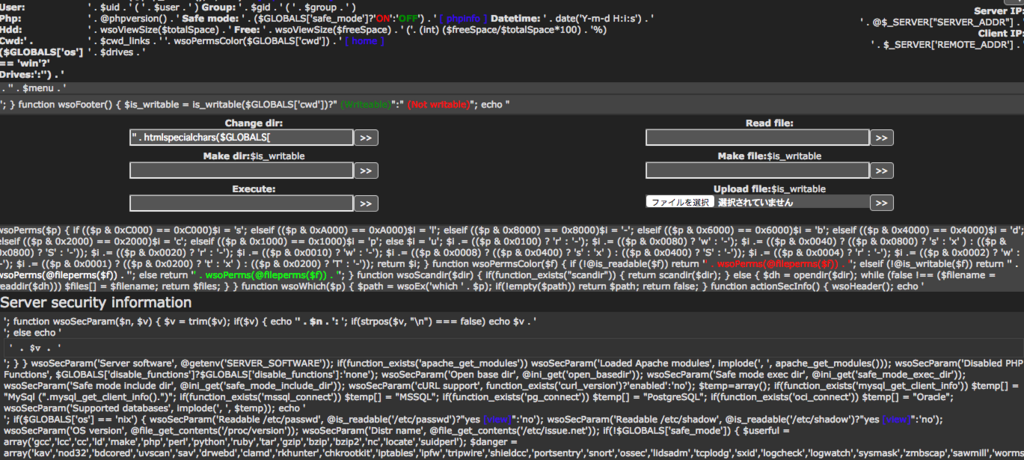Click the '選択されていません' file status text
The width and height of the screenshot is (1024, 460).
tap(756, 203)
